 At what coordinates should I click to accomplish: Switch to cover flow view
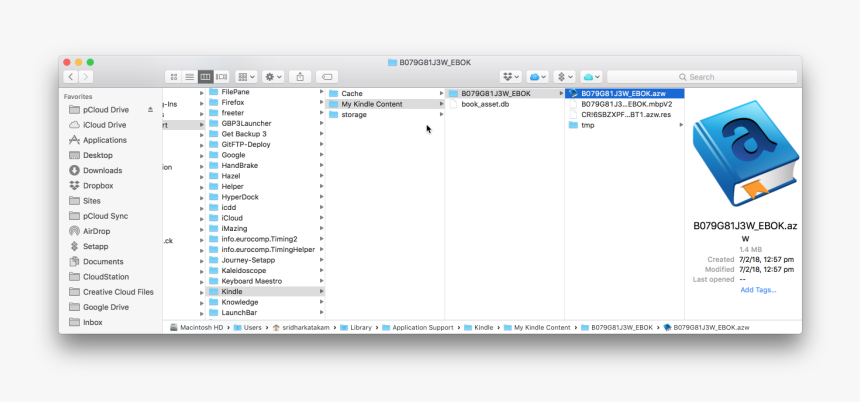pos(222,77)
